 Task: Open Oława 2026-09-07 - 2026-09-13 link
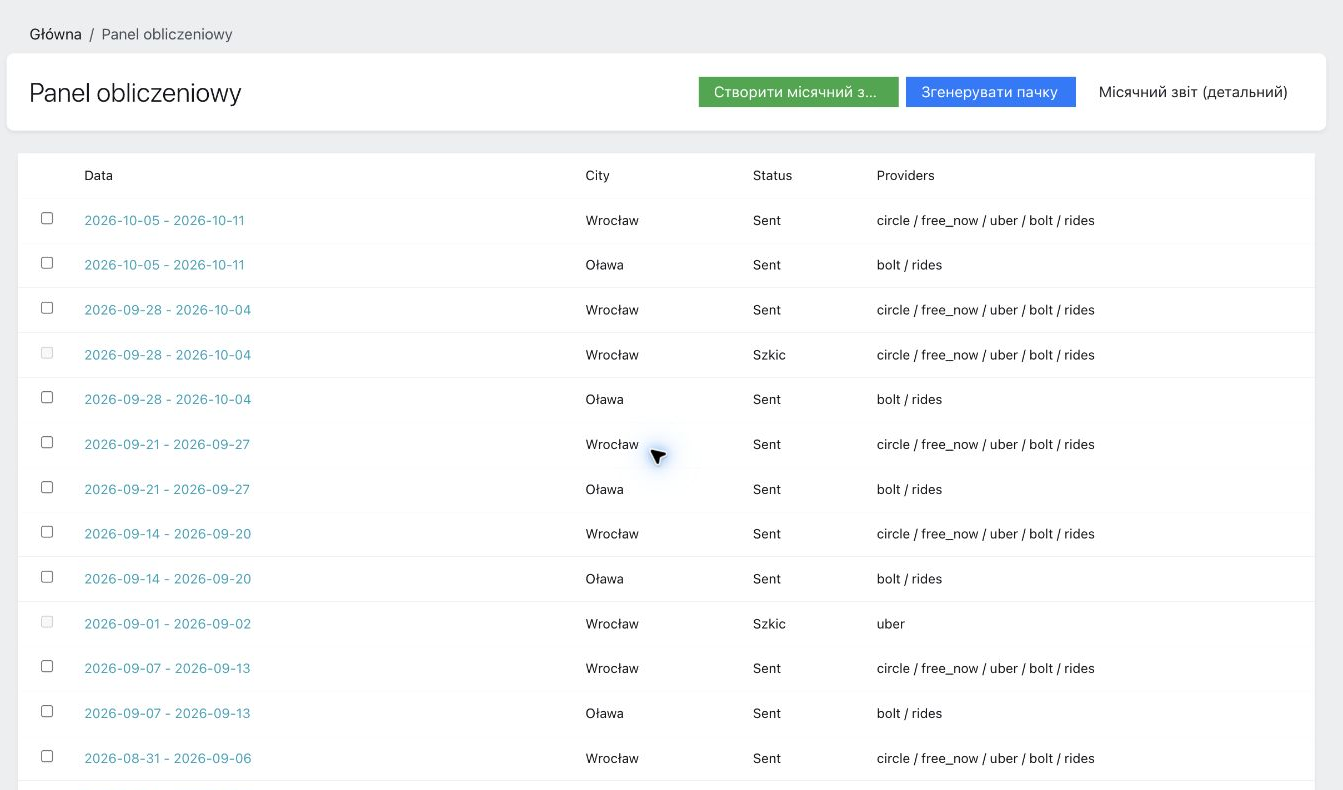(x=167, y=713)
